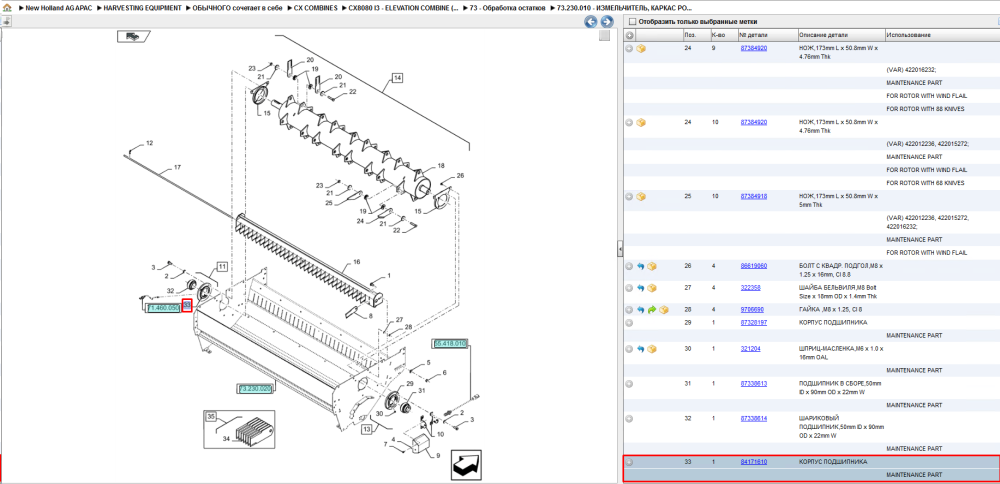Screen dimensions: 1000x484
Task: Click the previous diagram blue arrow
Action: pos(591,22)
